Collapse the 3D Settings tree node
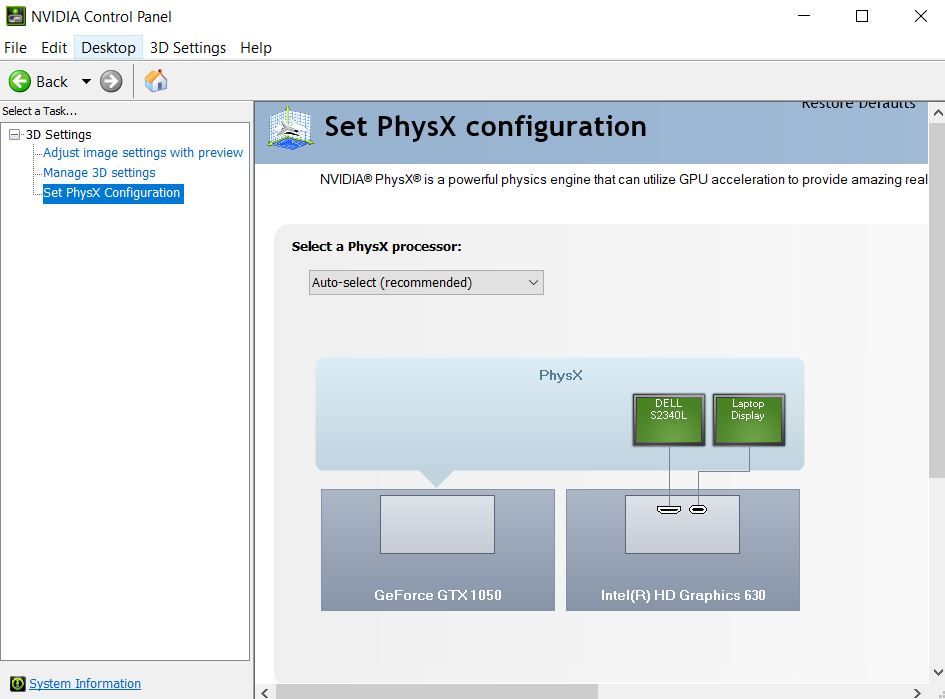The image size is (945, 699). (x=15, y=135)
